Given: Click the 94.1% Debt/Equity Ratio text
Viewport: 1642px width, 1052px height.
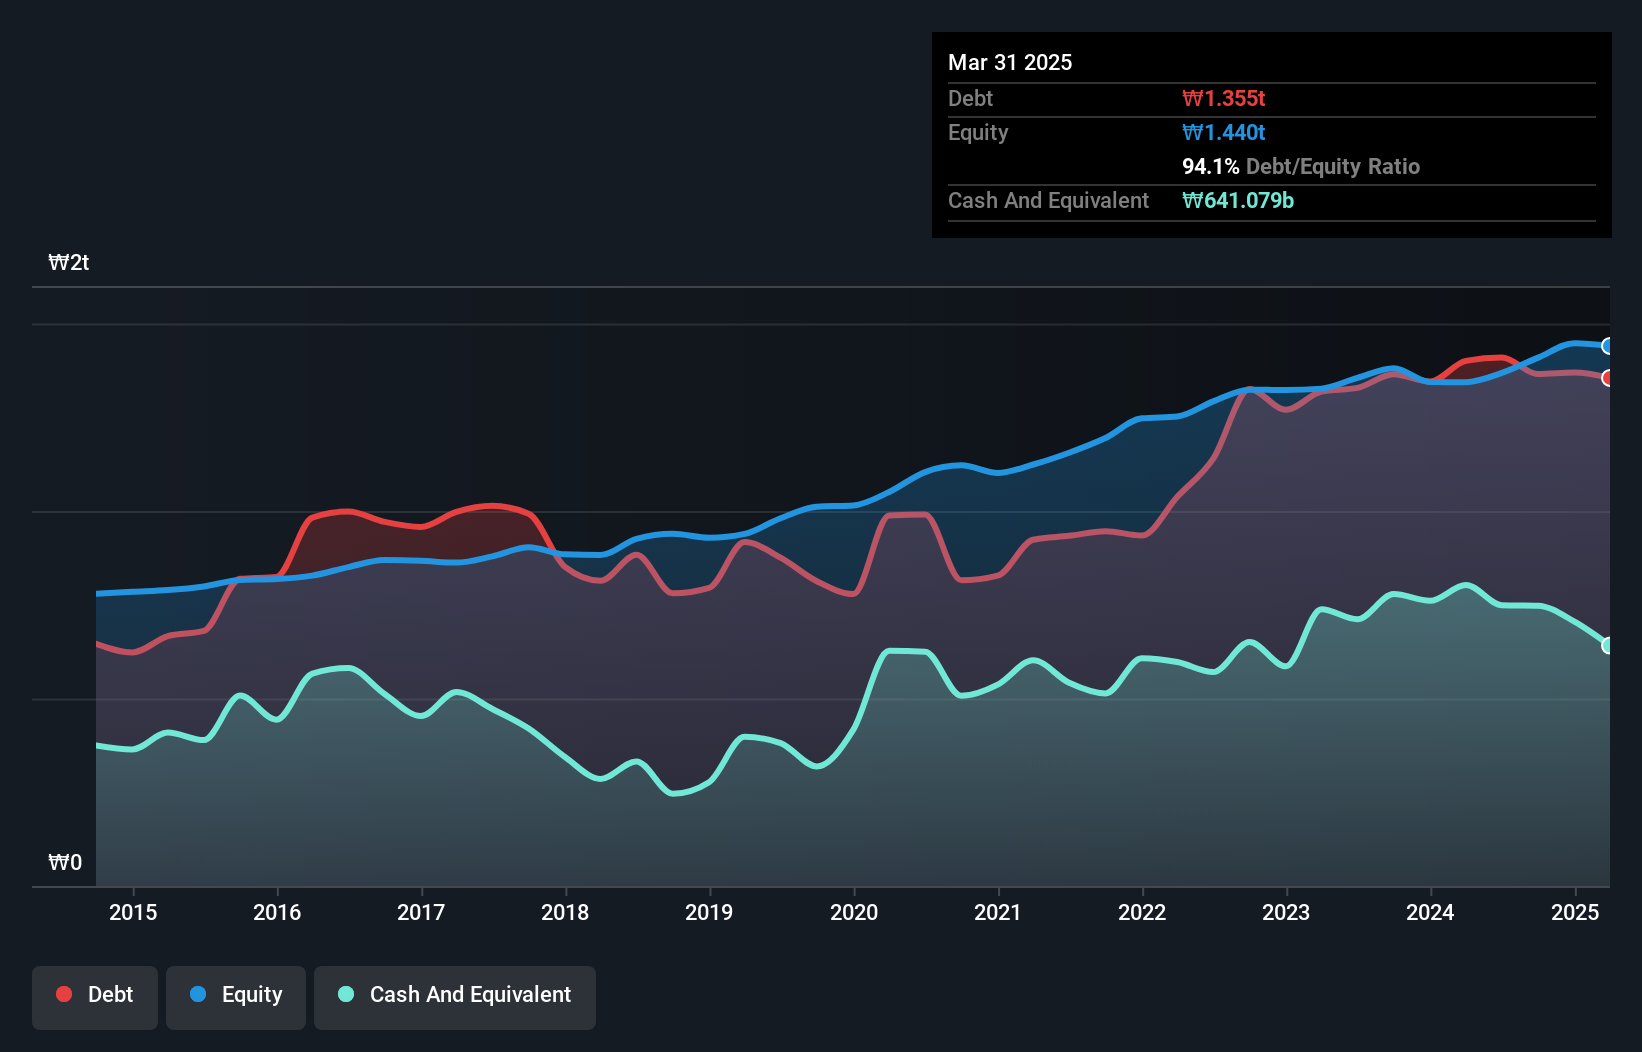Looking at the screenshot, I should (1301, 166).
